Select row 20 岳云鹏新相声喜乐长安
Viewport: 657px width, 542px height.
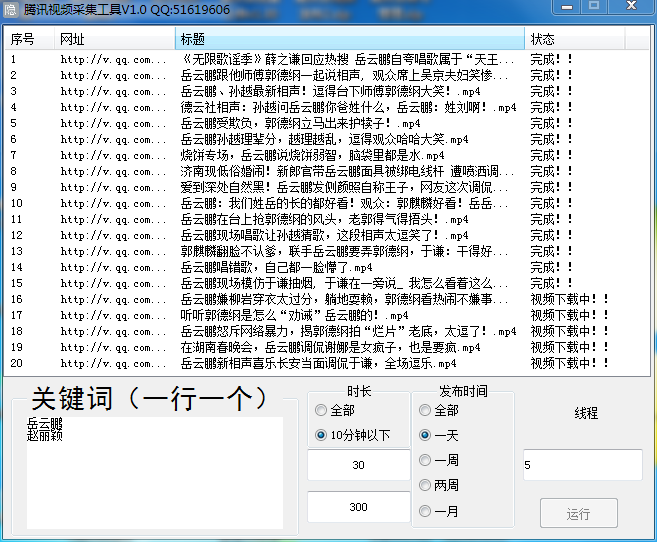(x=327, y=363)
